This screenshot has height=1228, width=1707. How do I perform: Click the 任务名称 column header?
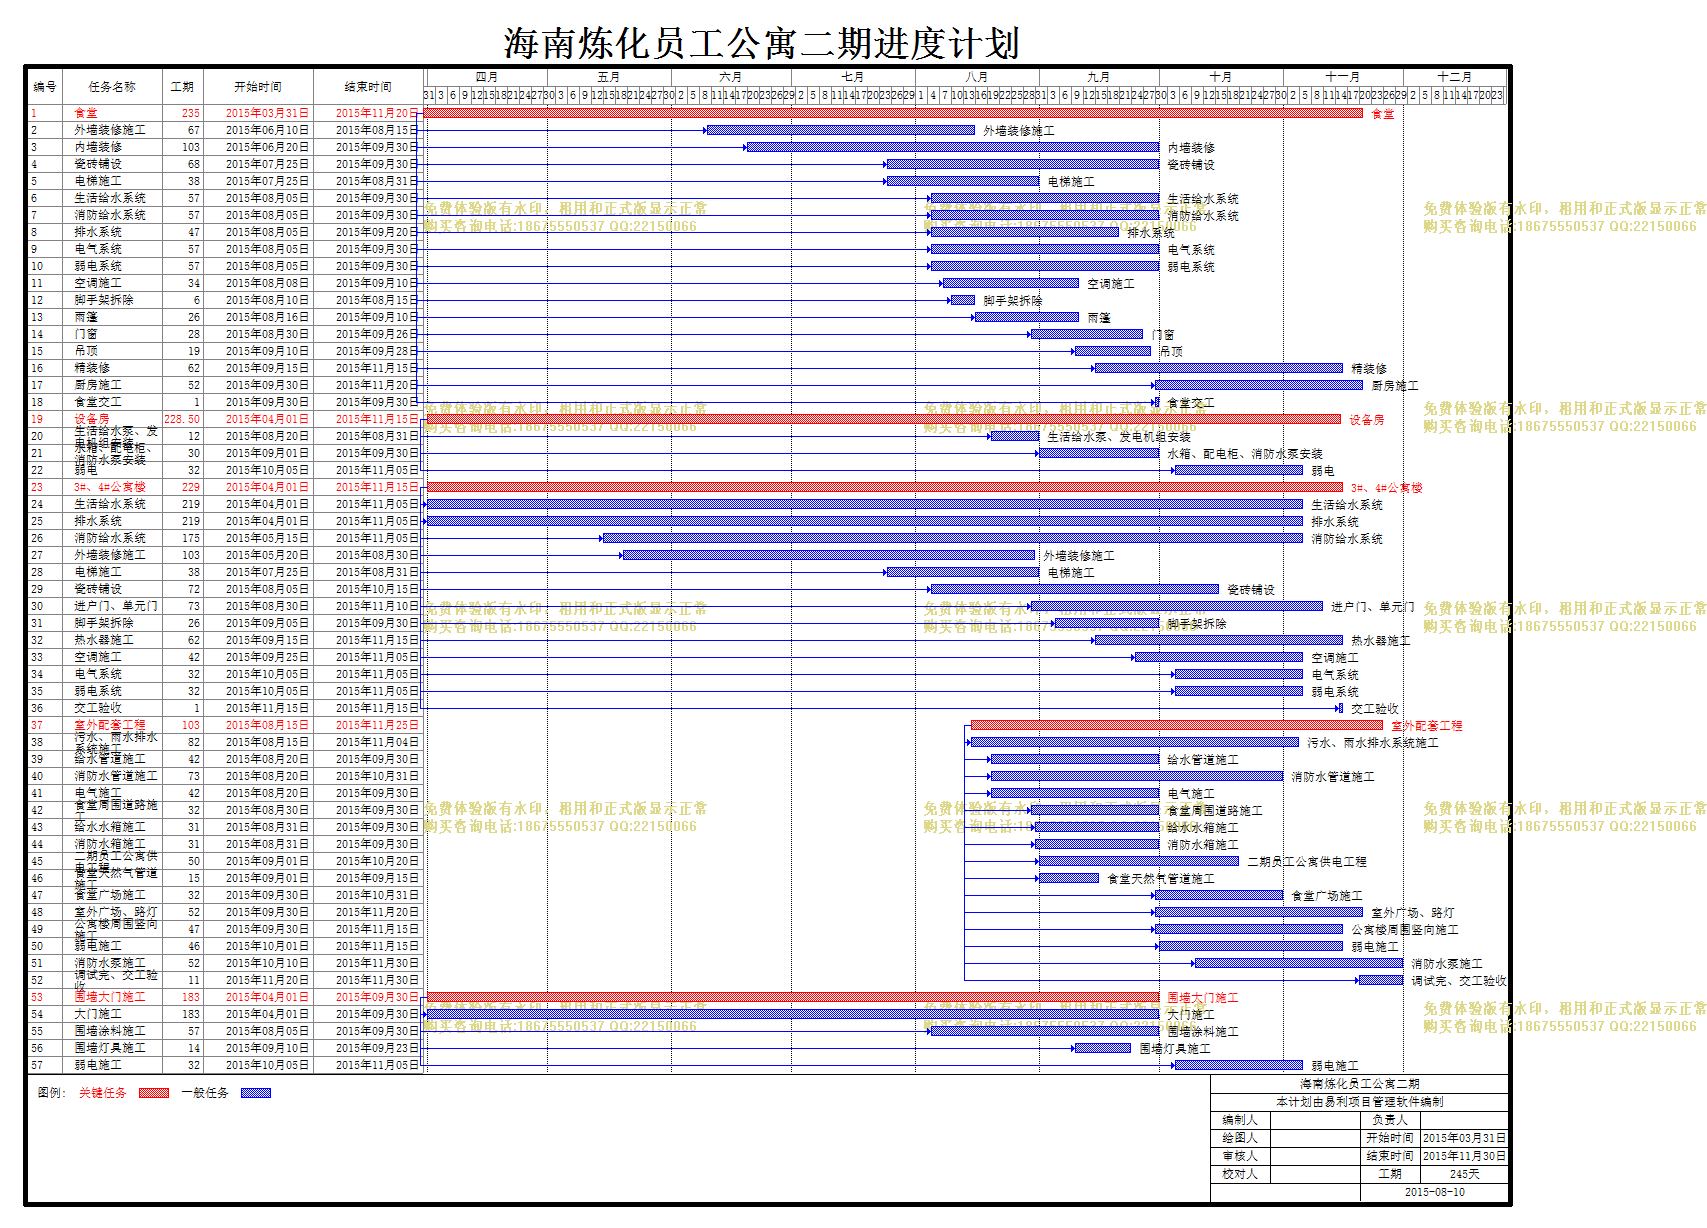coord(112,87)
